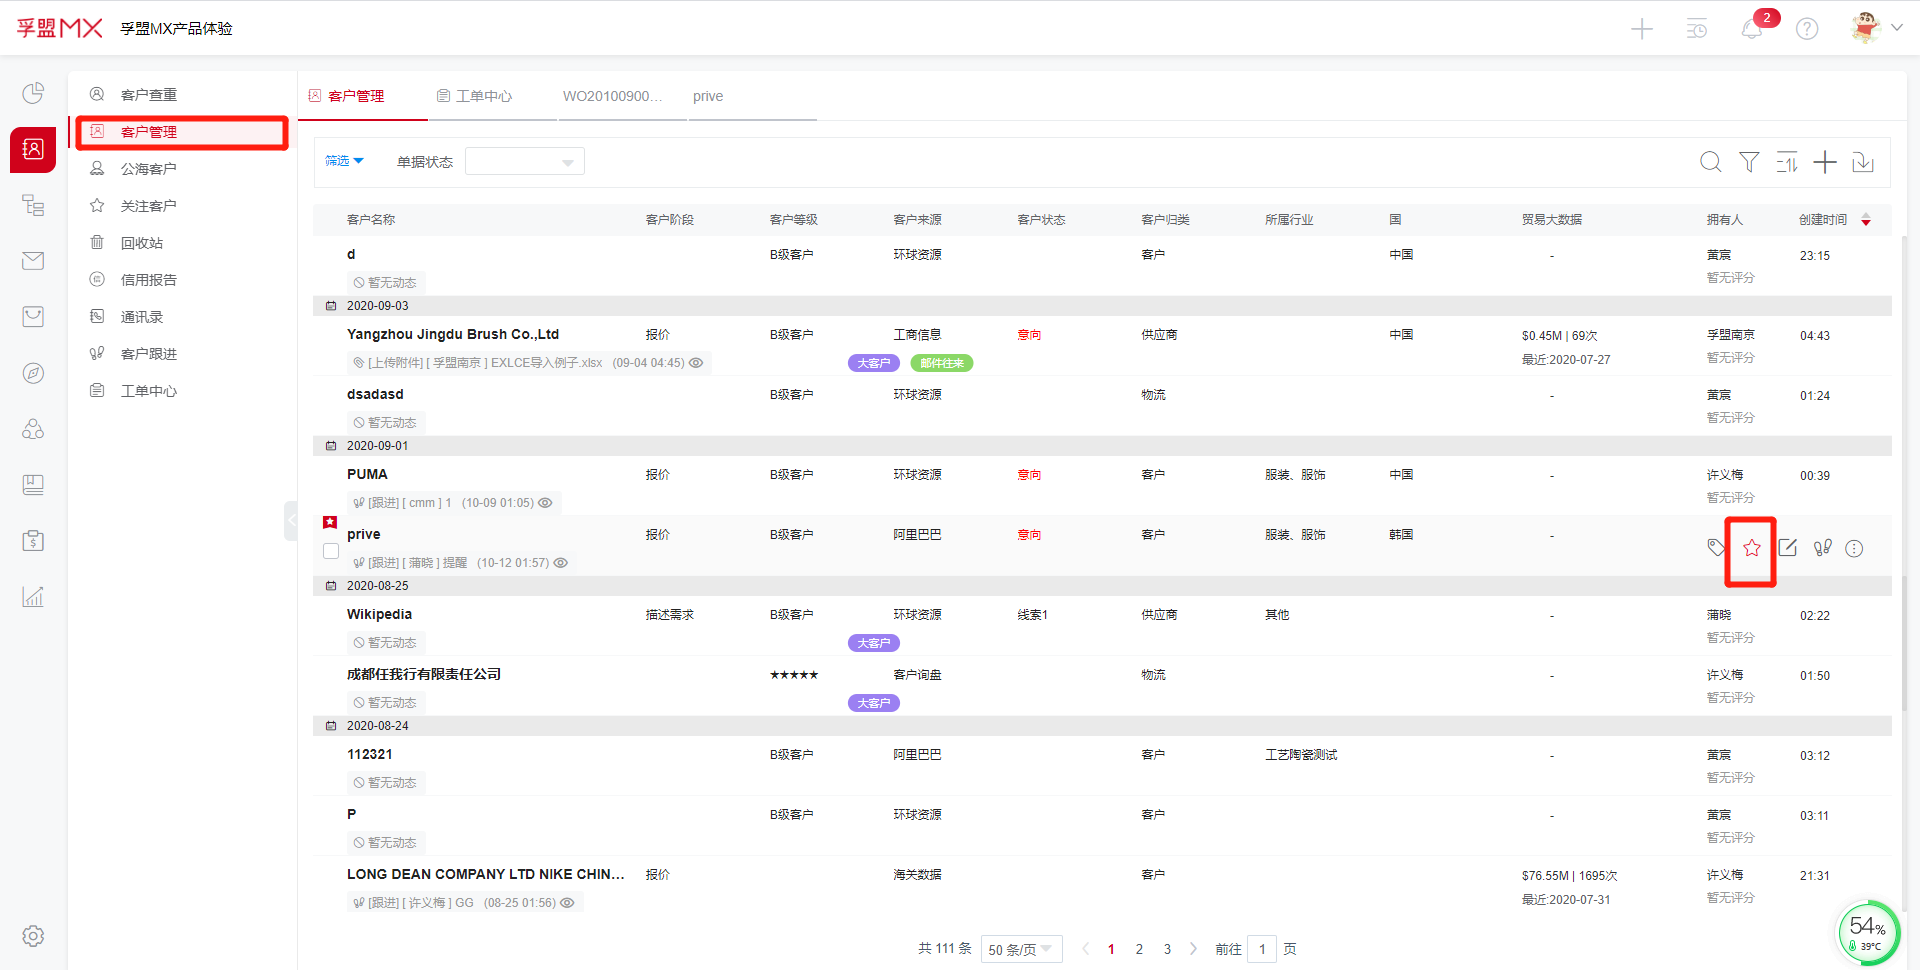The image size is (1920, 970).
Task: Select 公海客户 in the side menu
Action: click(148, 169)
